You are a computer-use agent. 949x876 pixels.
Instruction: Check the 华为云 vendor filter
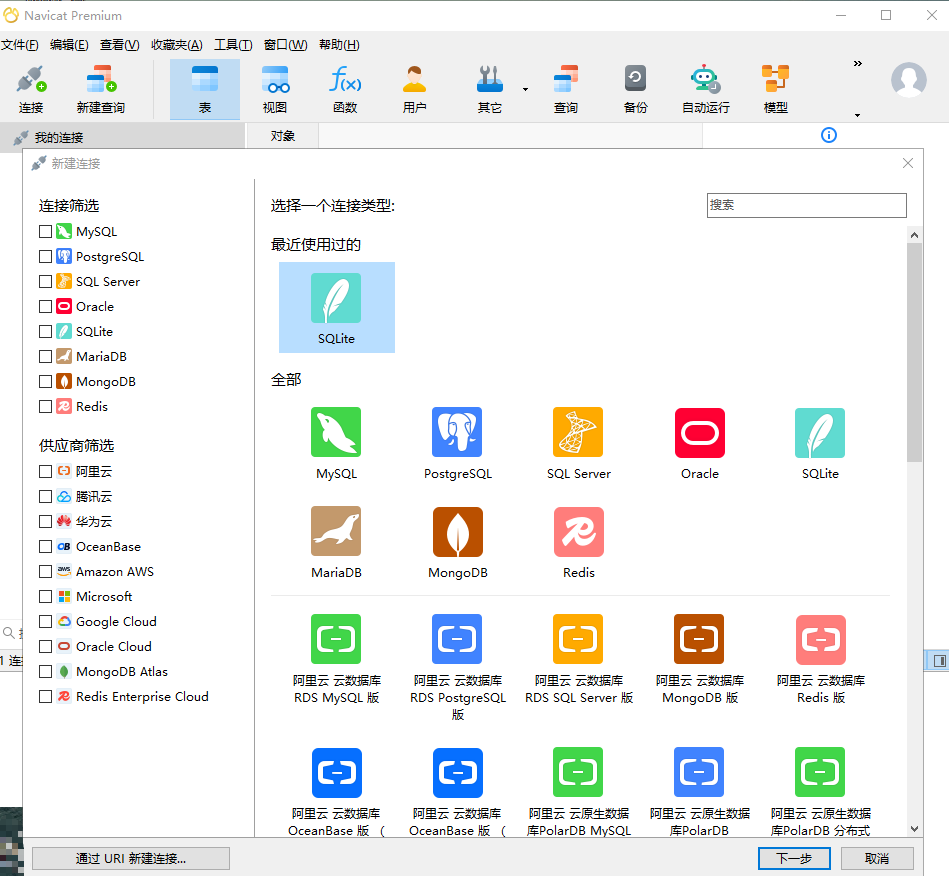pyautogui.click(x=45, y=521)
